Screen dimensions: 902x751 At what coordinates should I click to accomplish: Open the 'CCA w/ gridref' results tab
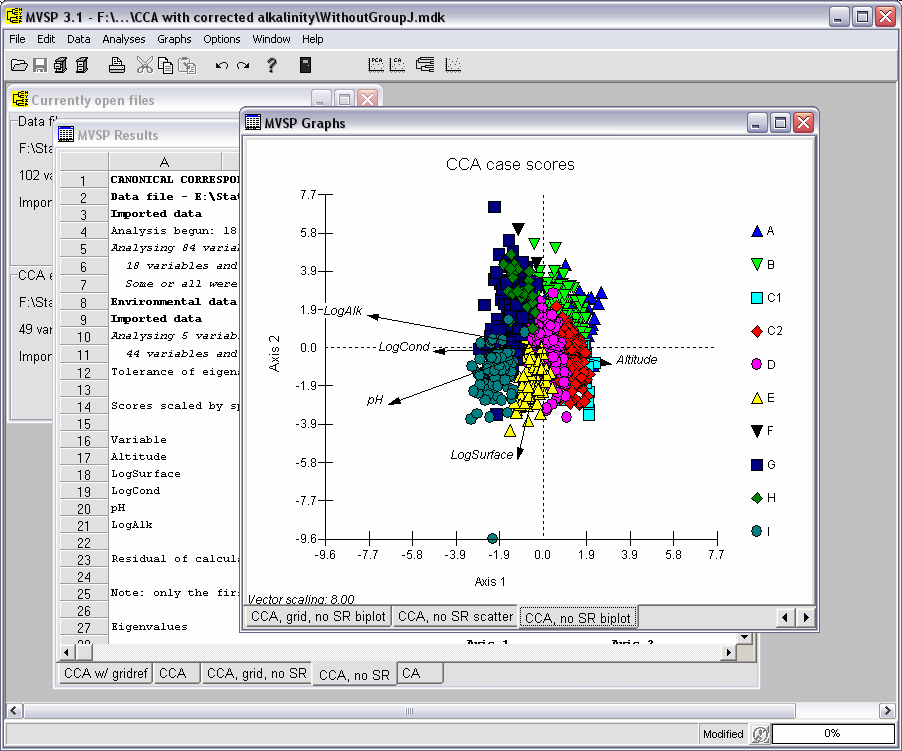click(106, 673)
